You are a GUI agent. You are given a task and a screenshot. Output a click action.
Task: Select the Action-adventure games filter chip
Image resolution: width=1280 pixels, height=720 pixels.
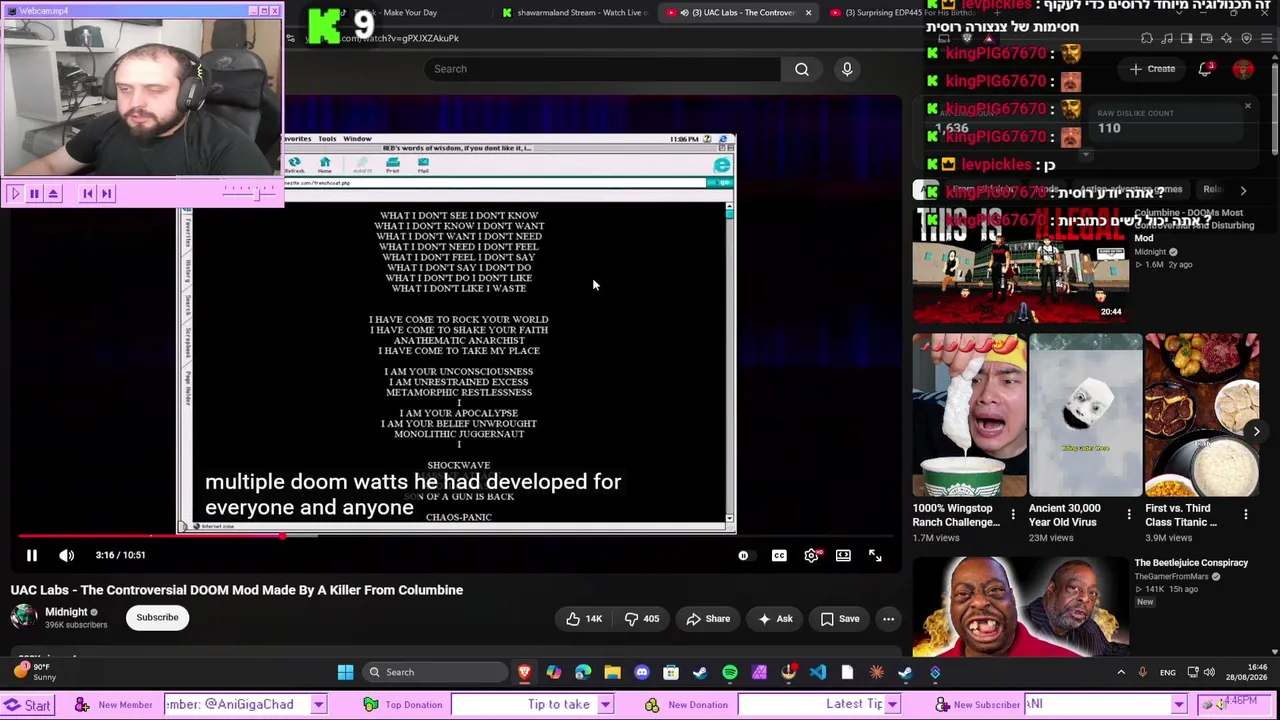pyautogui.click(x=1132, y=189)
